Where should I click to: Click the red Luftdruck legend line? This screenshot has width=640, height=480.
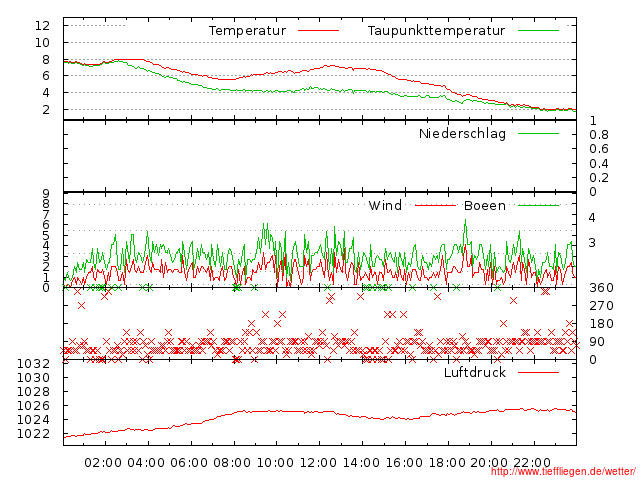[x=538, y=372]
